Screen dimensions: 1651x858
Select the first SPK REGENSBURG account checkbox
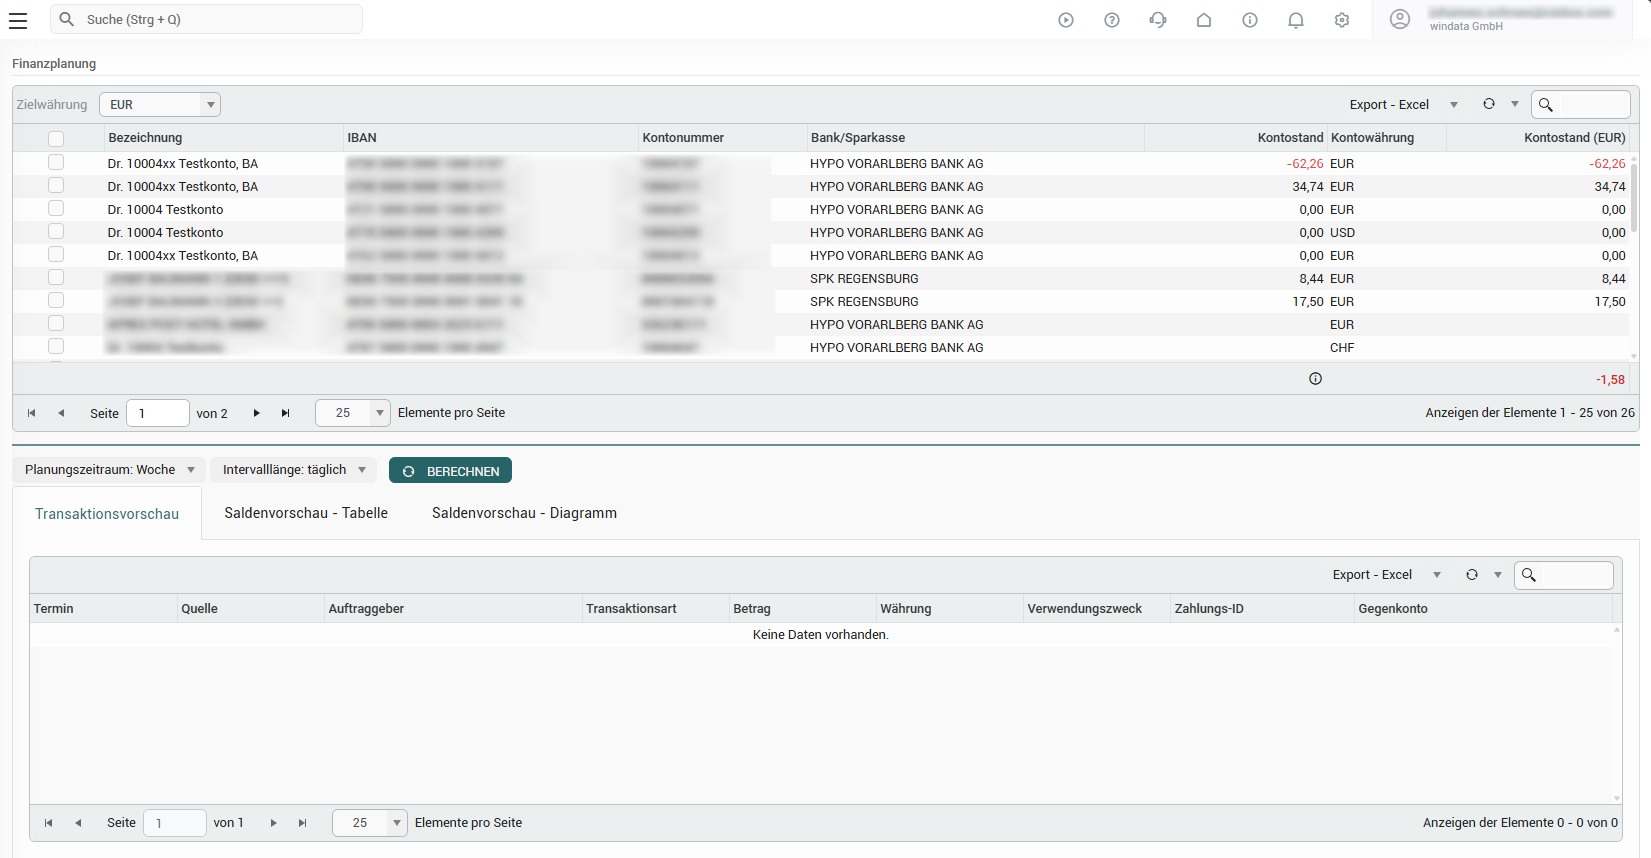click(x=56, y=278)
